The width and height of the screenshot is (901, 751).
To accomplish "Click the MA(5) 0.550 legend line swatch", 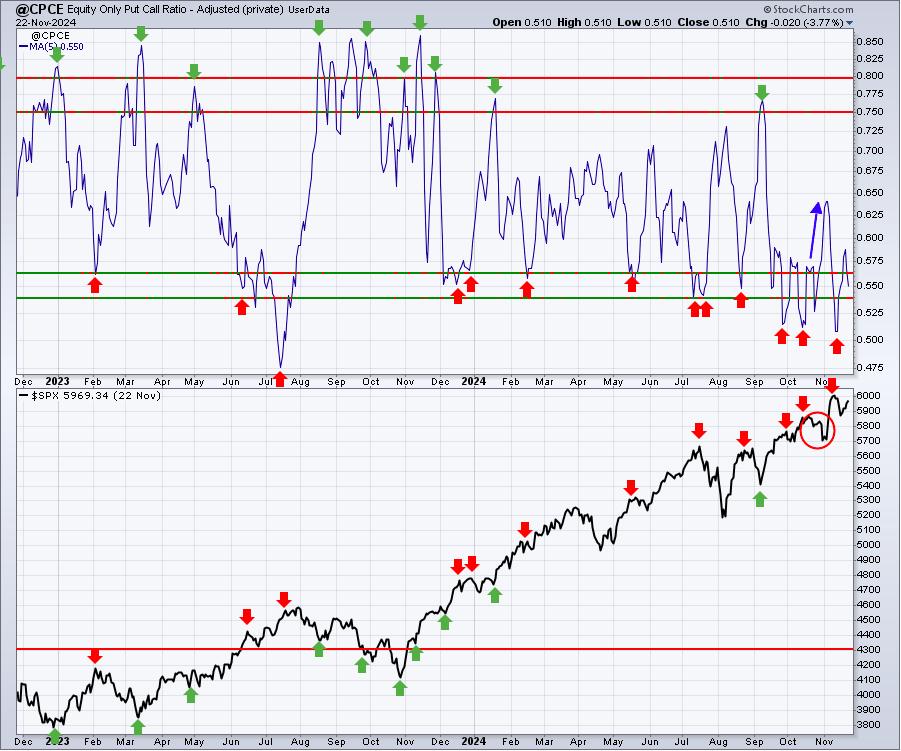I will [24, 47].
